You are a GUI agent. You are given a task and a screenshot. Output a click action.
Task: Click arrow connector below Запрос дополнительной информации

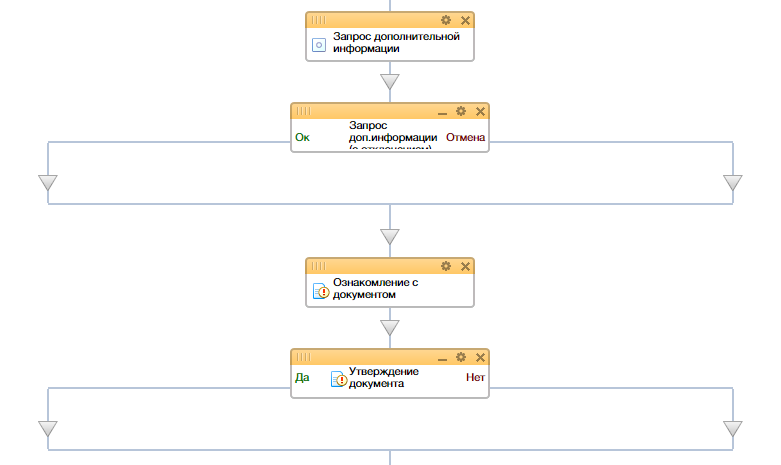[x=390, y=82]
